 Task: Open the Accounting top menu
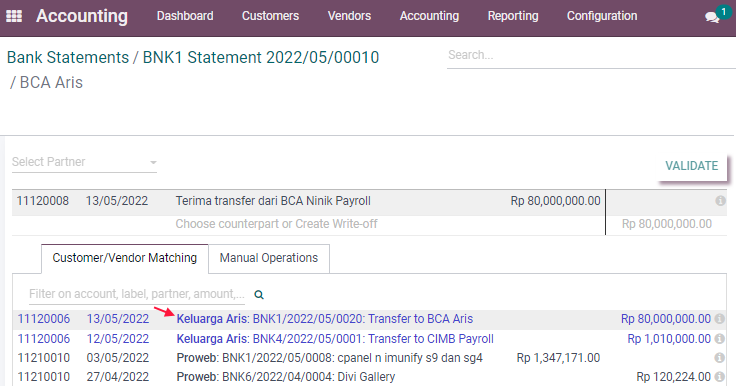(429, 16)
